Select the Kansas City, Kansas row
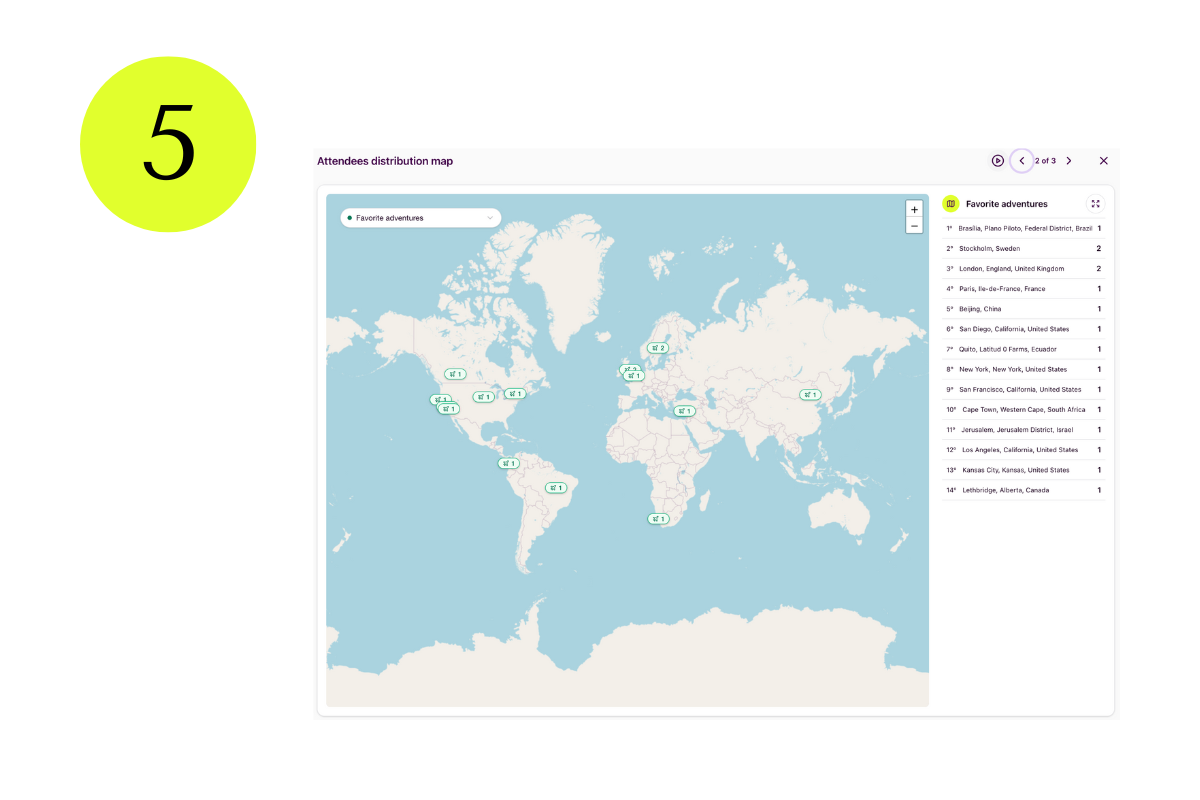Screen dimensions: 1200x800 click(1024, 470)
